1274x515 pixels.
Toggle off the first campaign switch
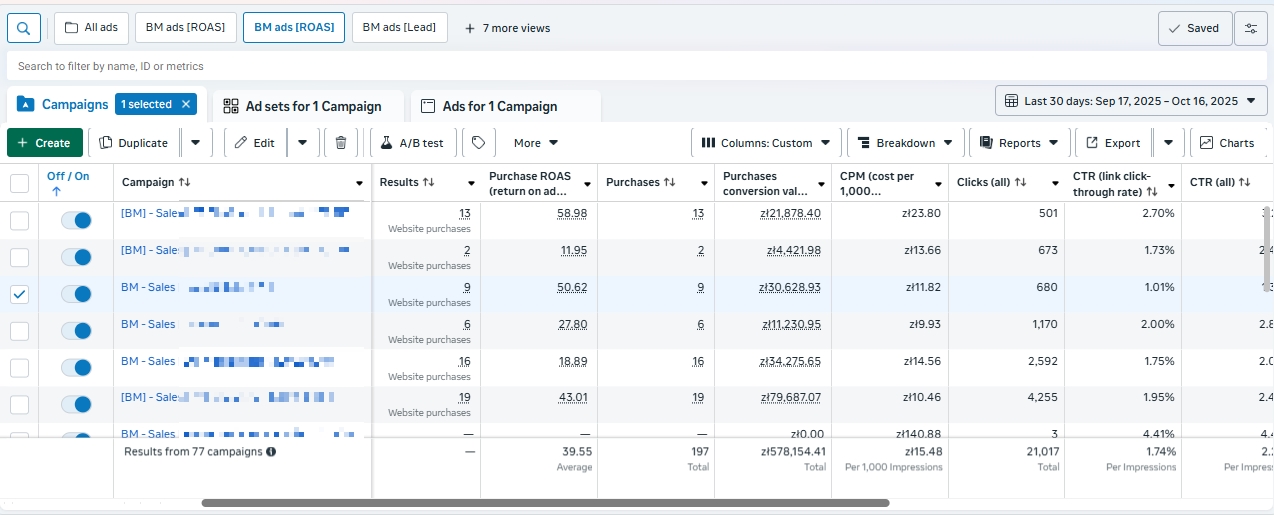tap(76, 220)
